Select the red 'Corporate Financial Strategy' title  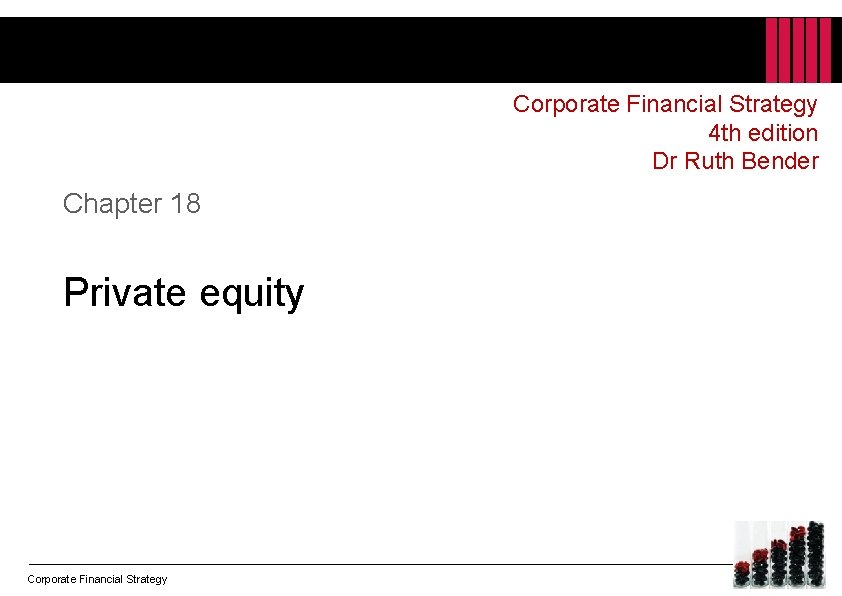665,104
